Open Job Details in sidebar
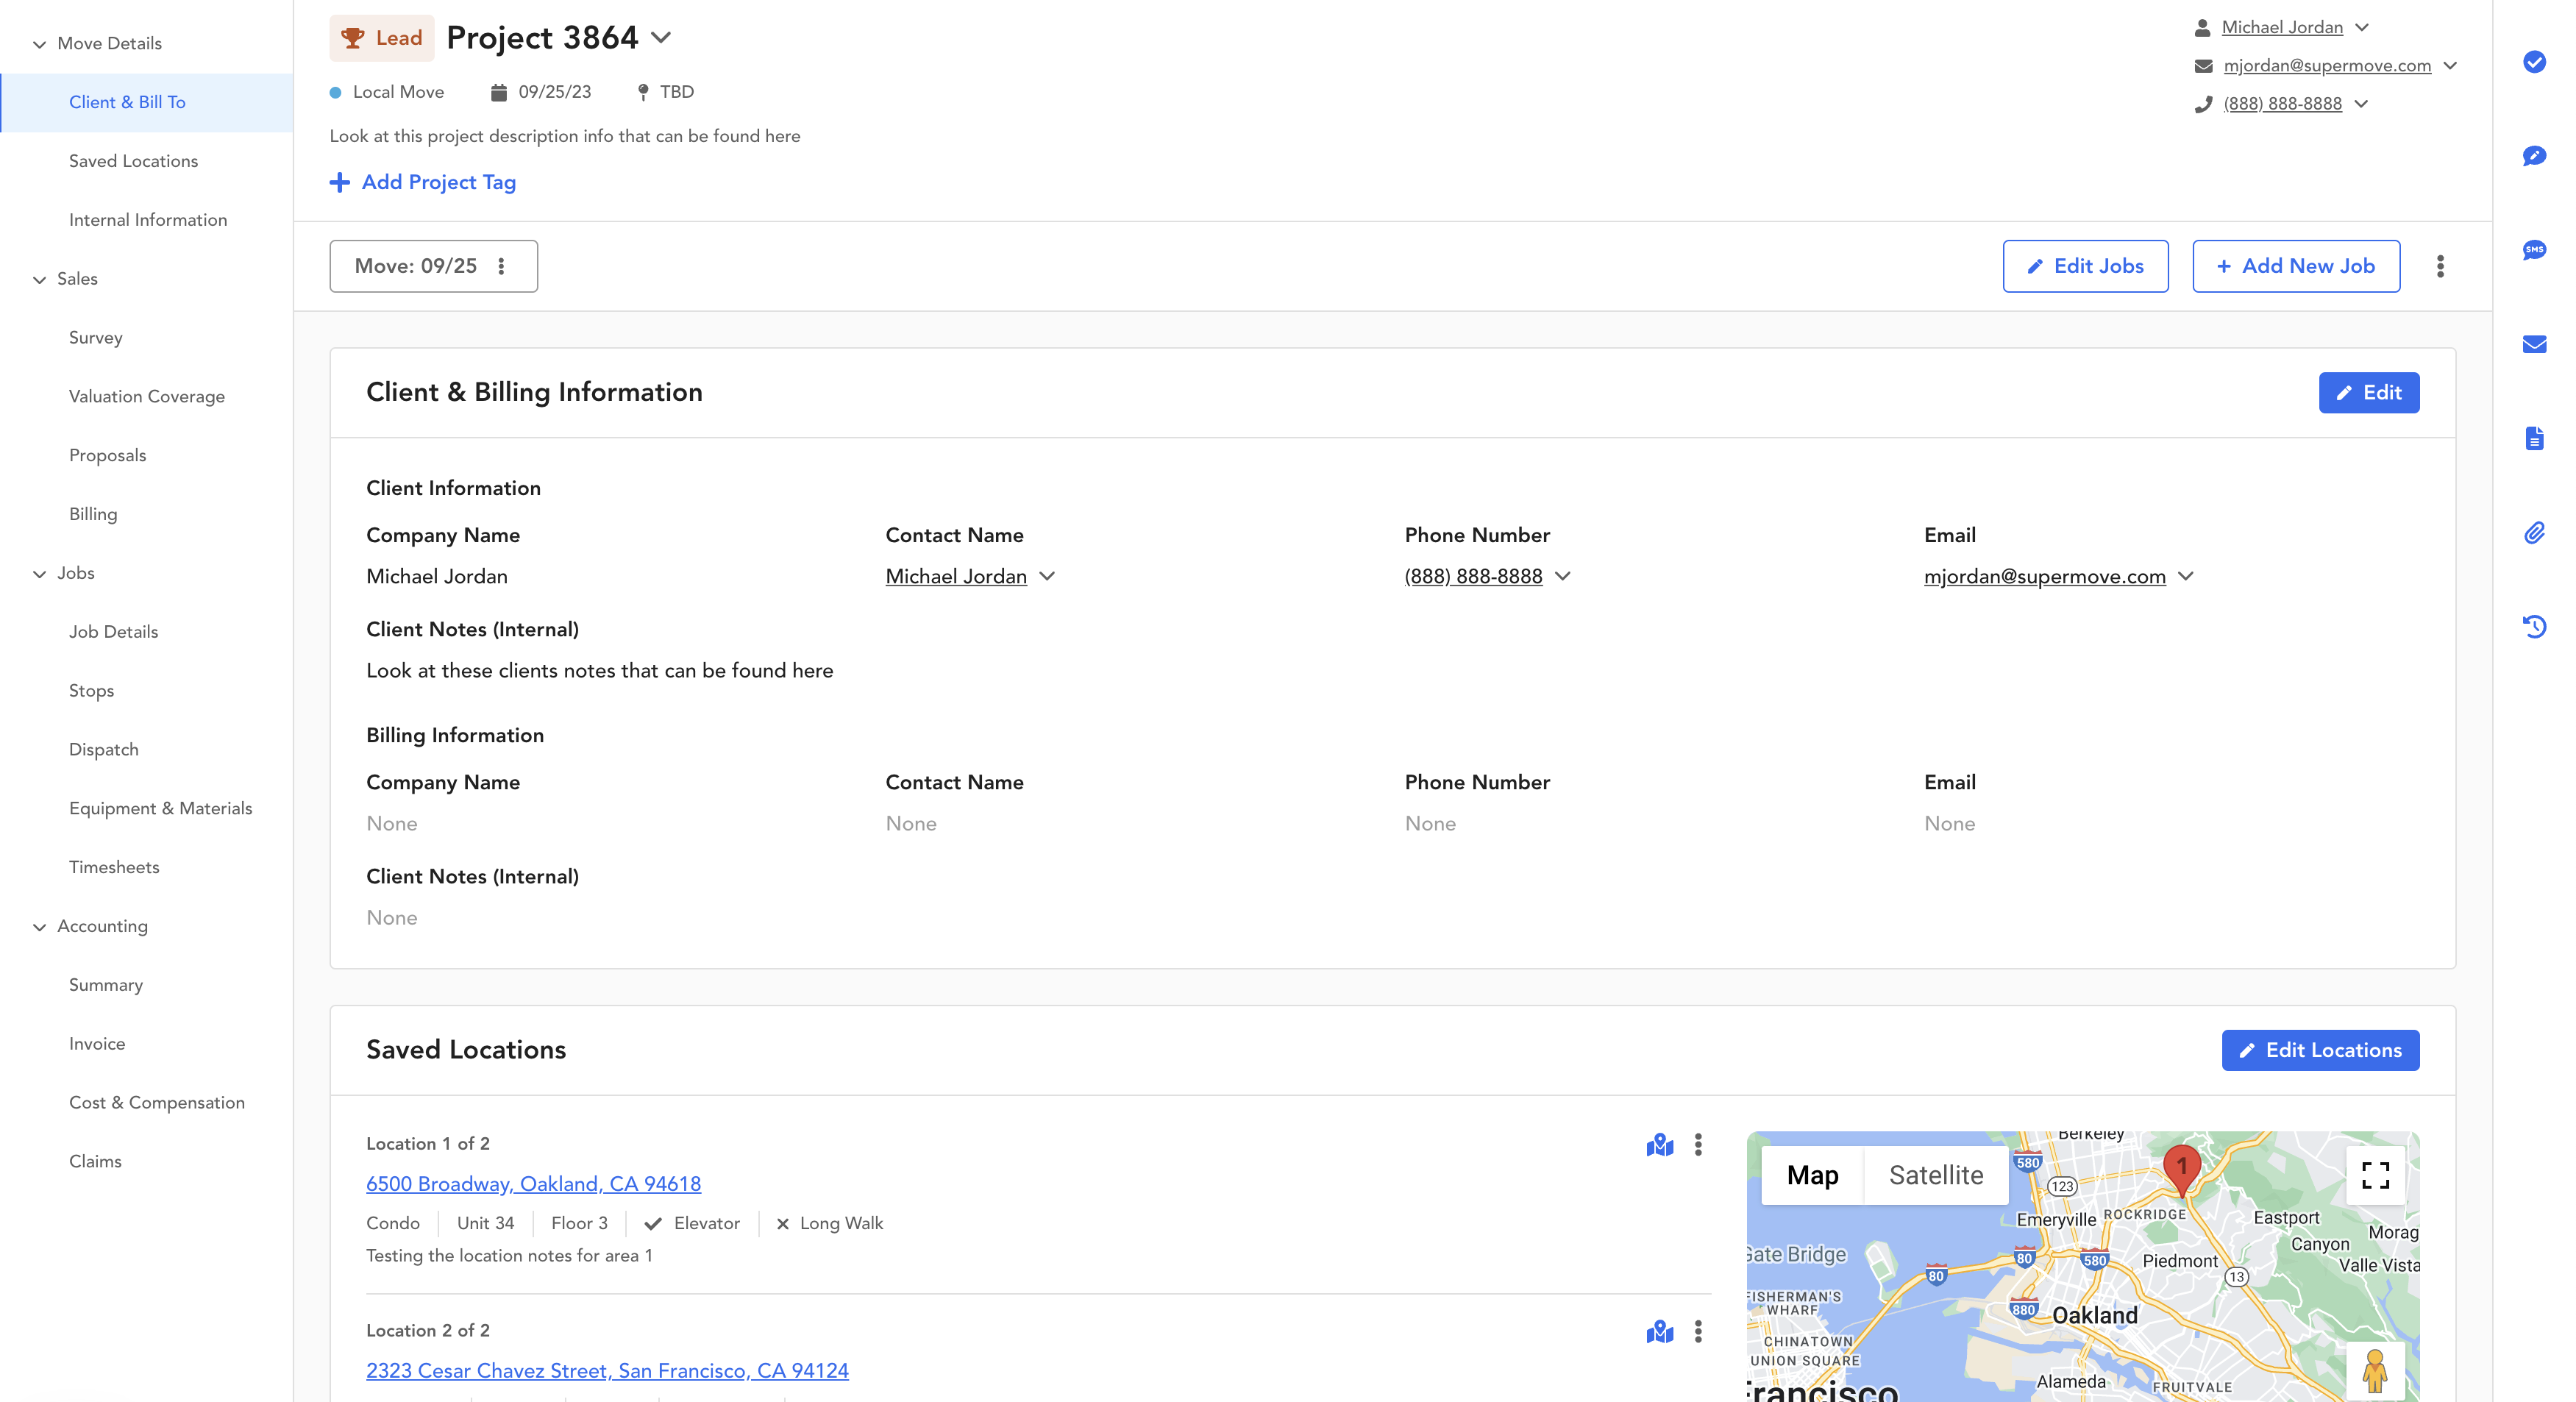This screenshot has width=2576, height=1402. coord(113,632)
